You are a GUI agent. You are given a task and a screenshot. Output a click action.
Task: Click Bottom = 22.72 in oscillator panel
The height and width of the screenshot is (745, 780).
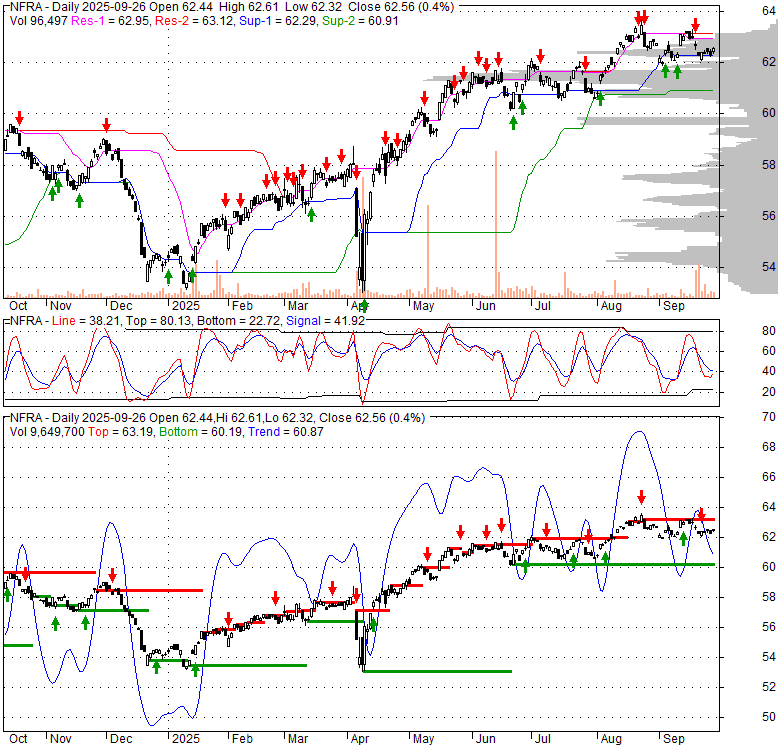click(239, 321)
